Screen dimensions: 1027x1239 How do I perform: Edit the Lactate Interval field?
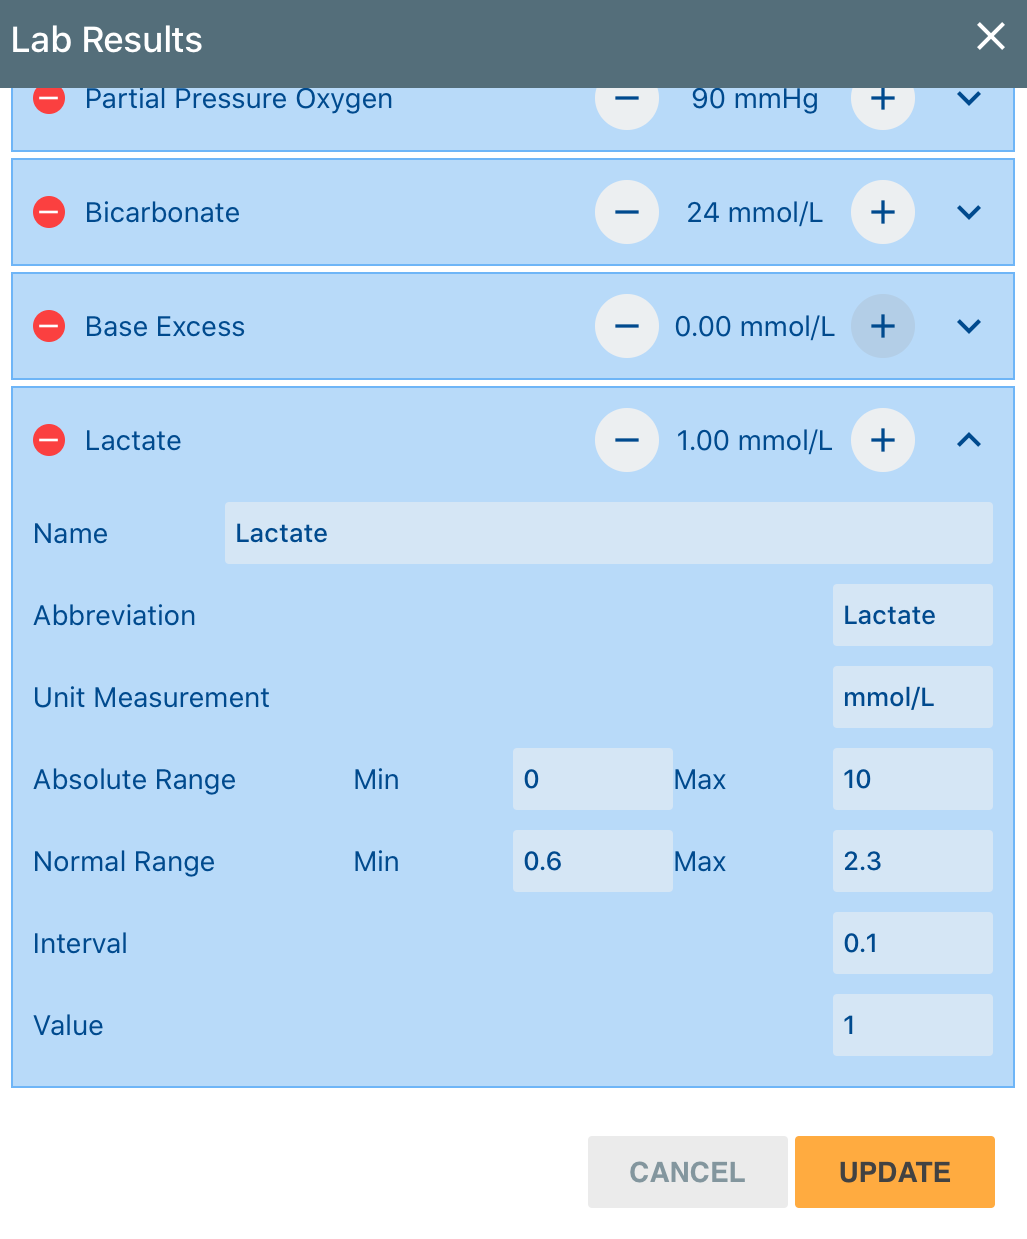click(912, 943)
